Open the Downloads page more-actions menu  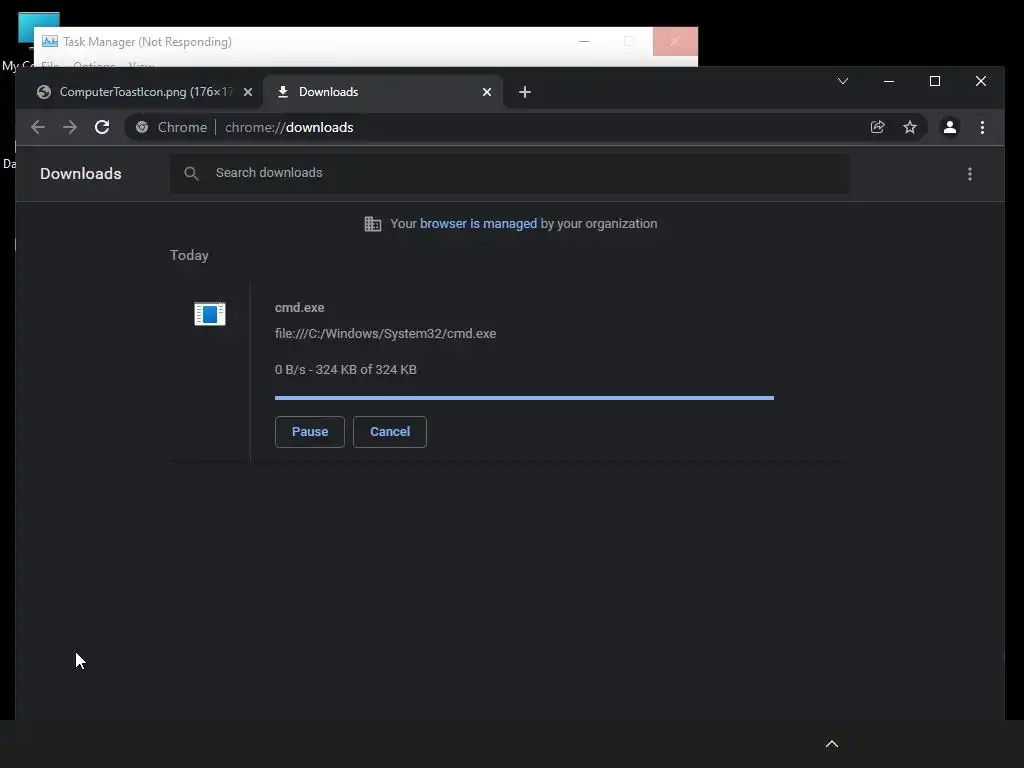[970, 174]
